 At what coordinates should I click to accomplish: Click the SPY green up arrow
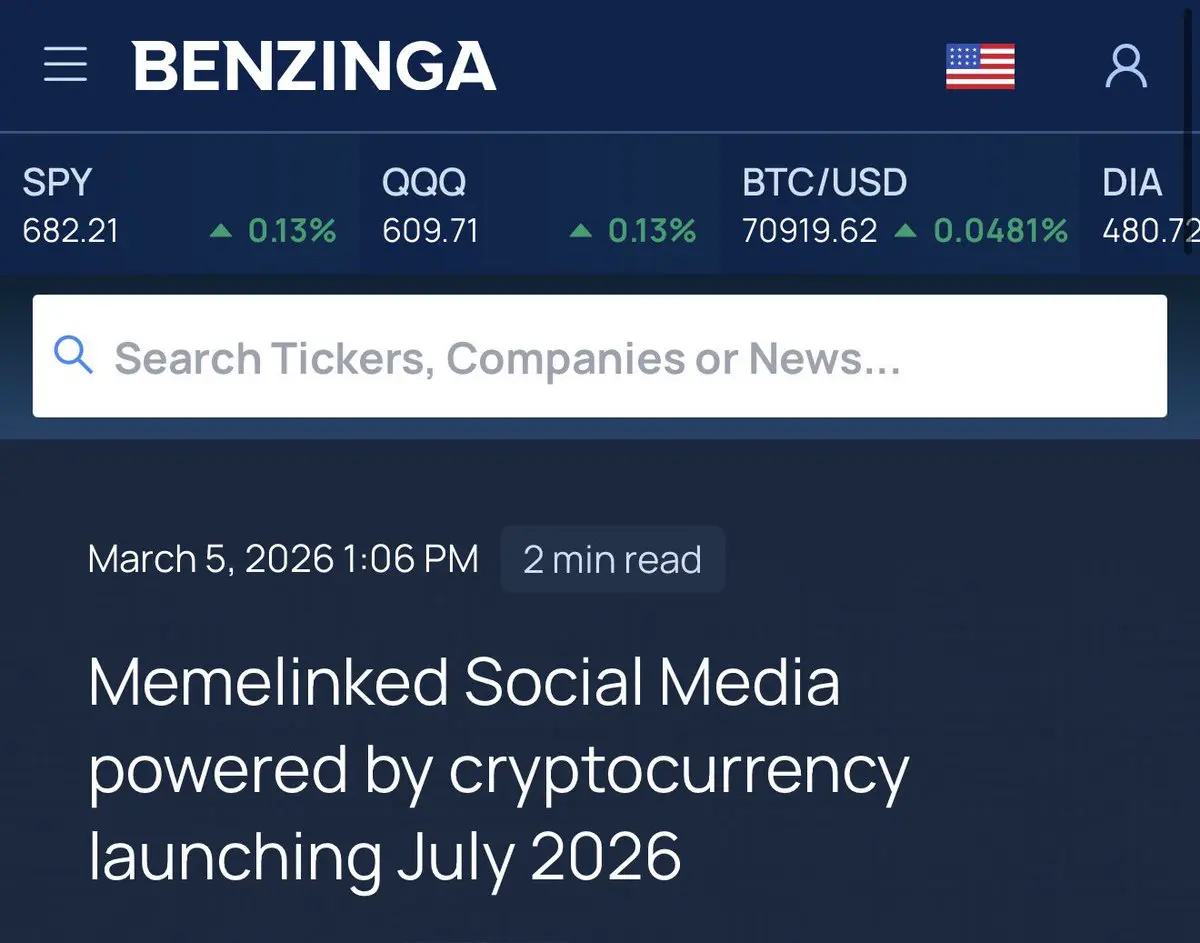click(221, 232)
